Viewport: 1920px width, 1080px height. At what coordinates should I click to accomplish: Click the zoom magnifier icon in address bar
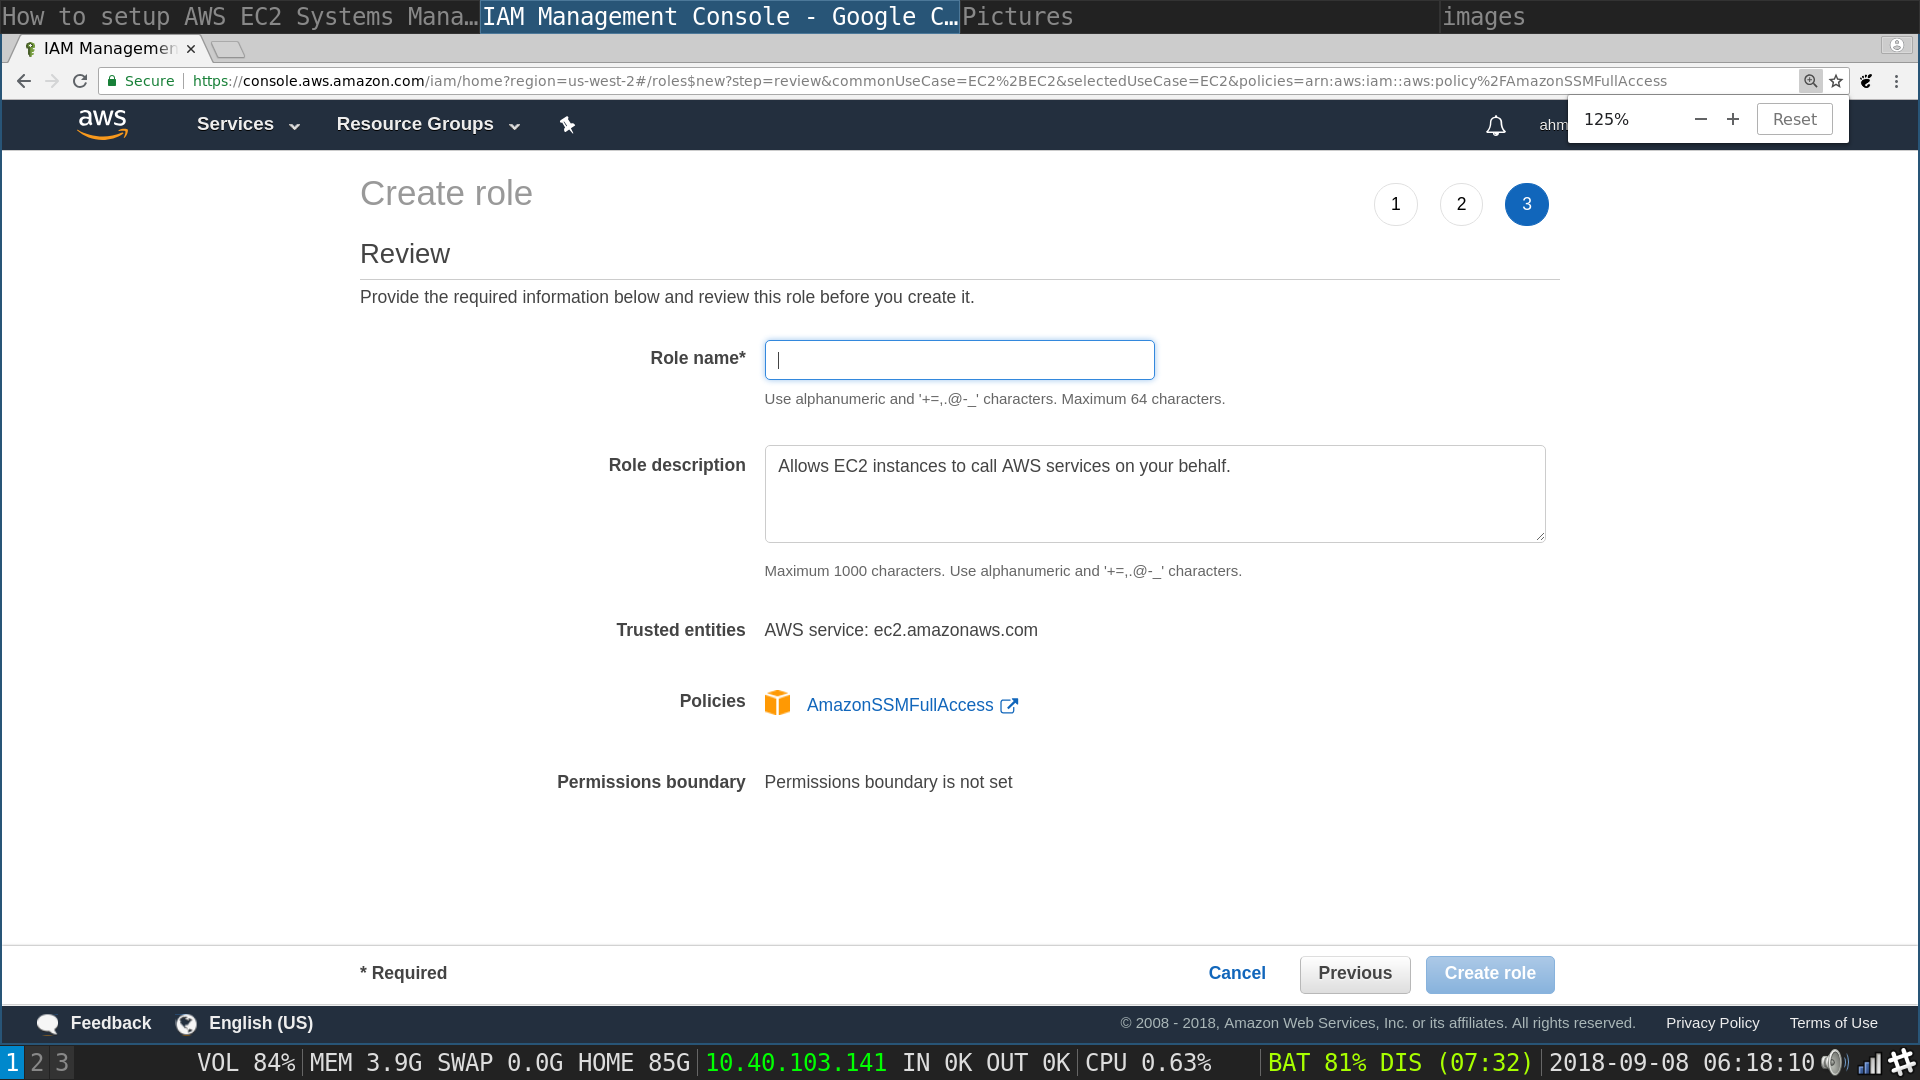[x=1810, y=81]
